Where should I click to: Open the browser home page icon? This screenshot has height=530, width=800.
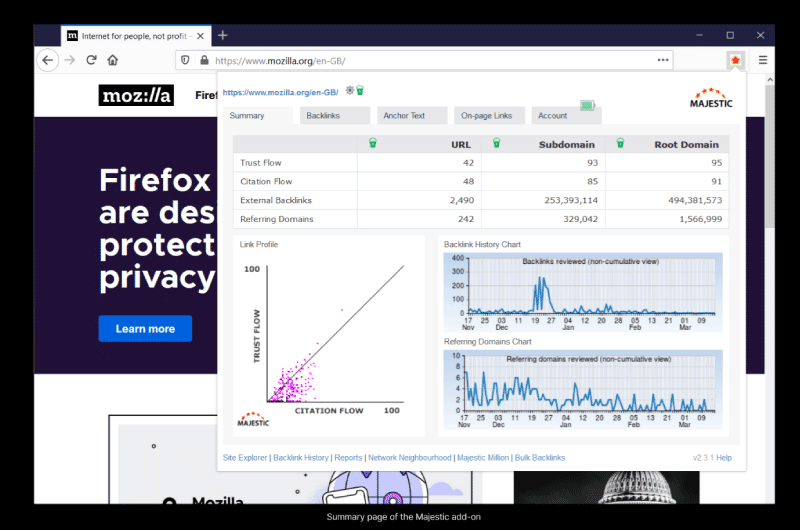(113, 60)
